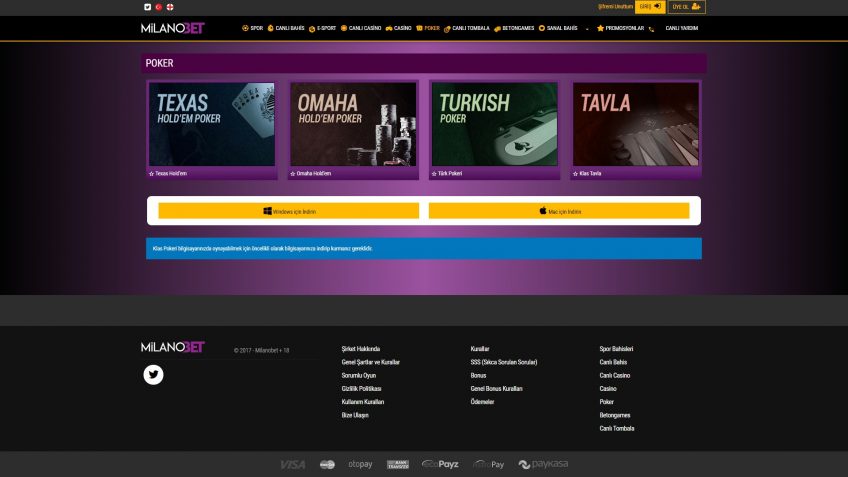Click the Milanobet logo in header

pos(173,28)
